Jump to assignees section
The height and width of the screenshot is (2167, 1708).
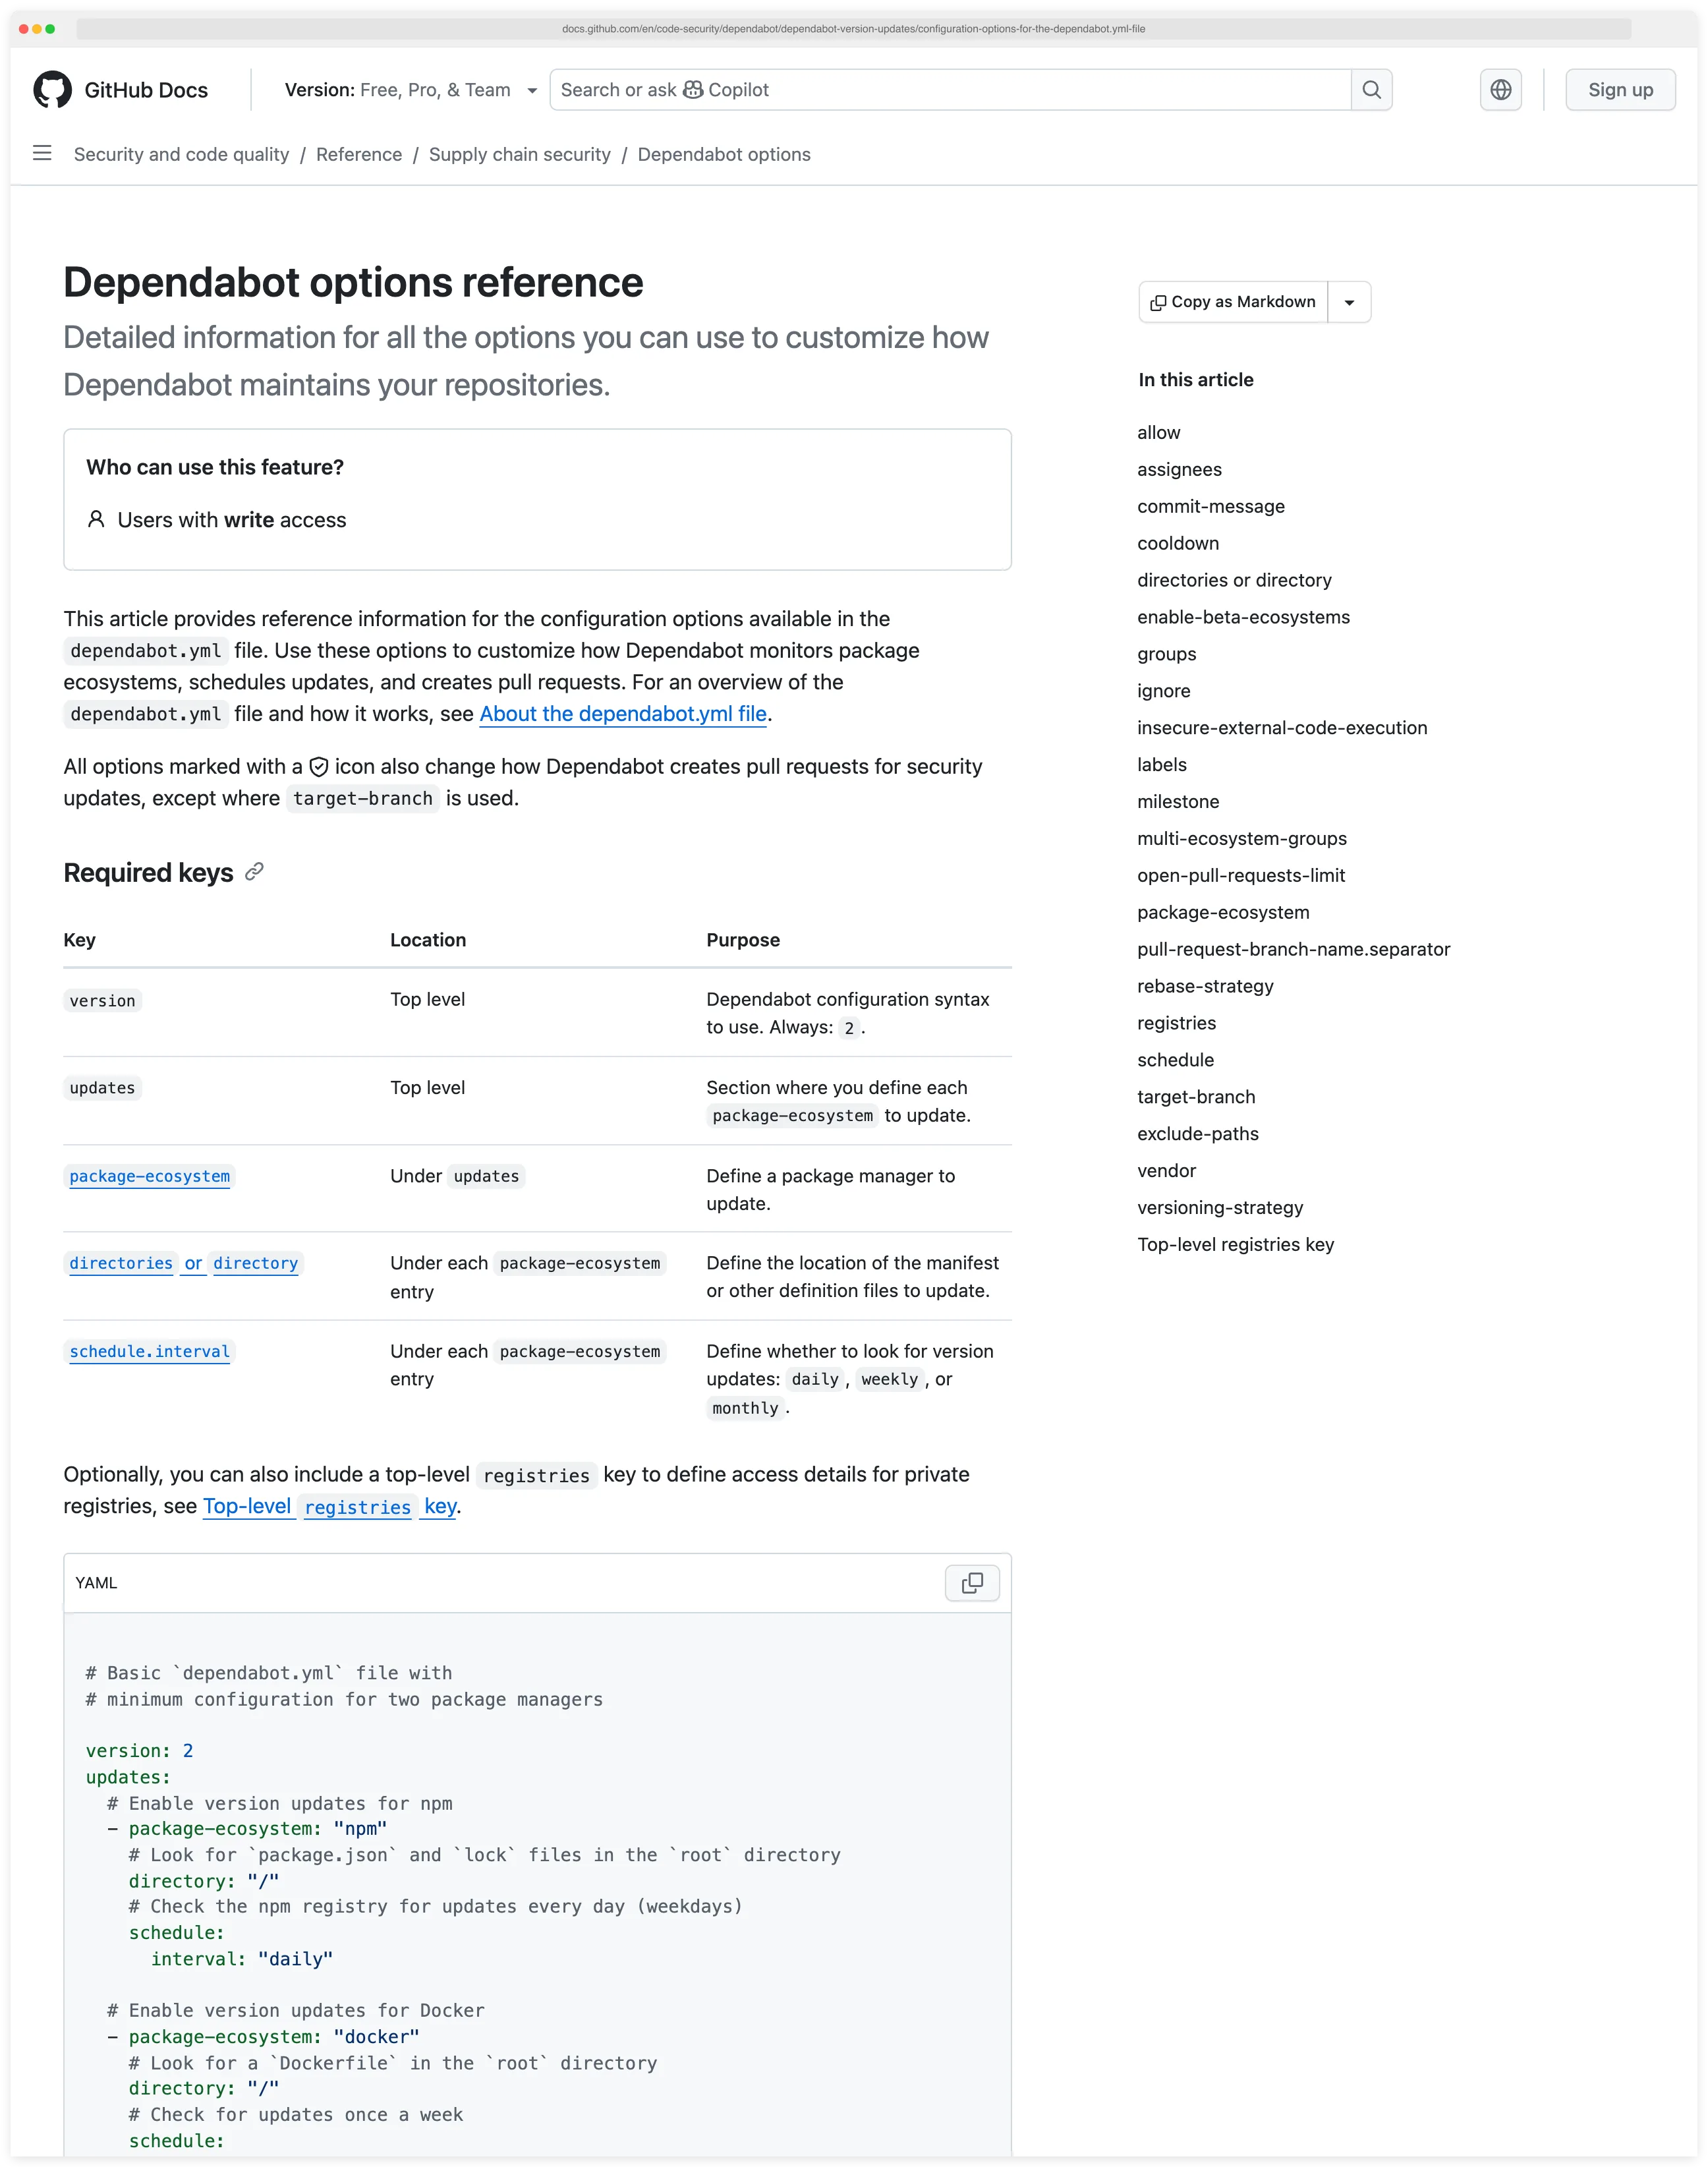tap(1179, 470)
